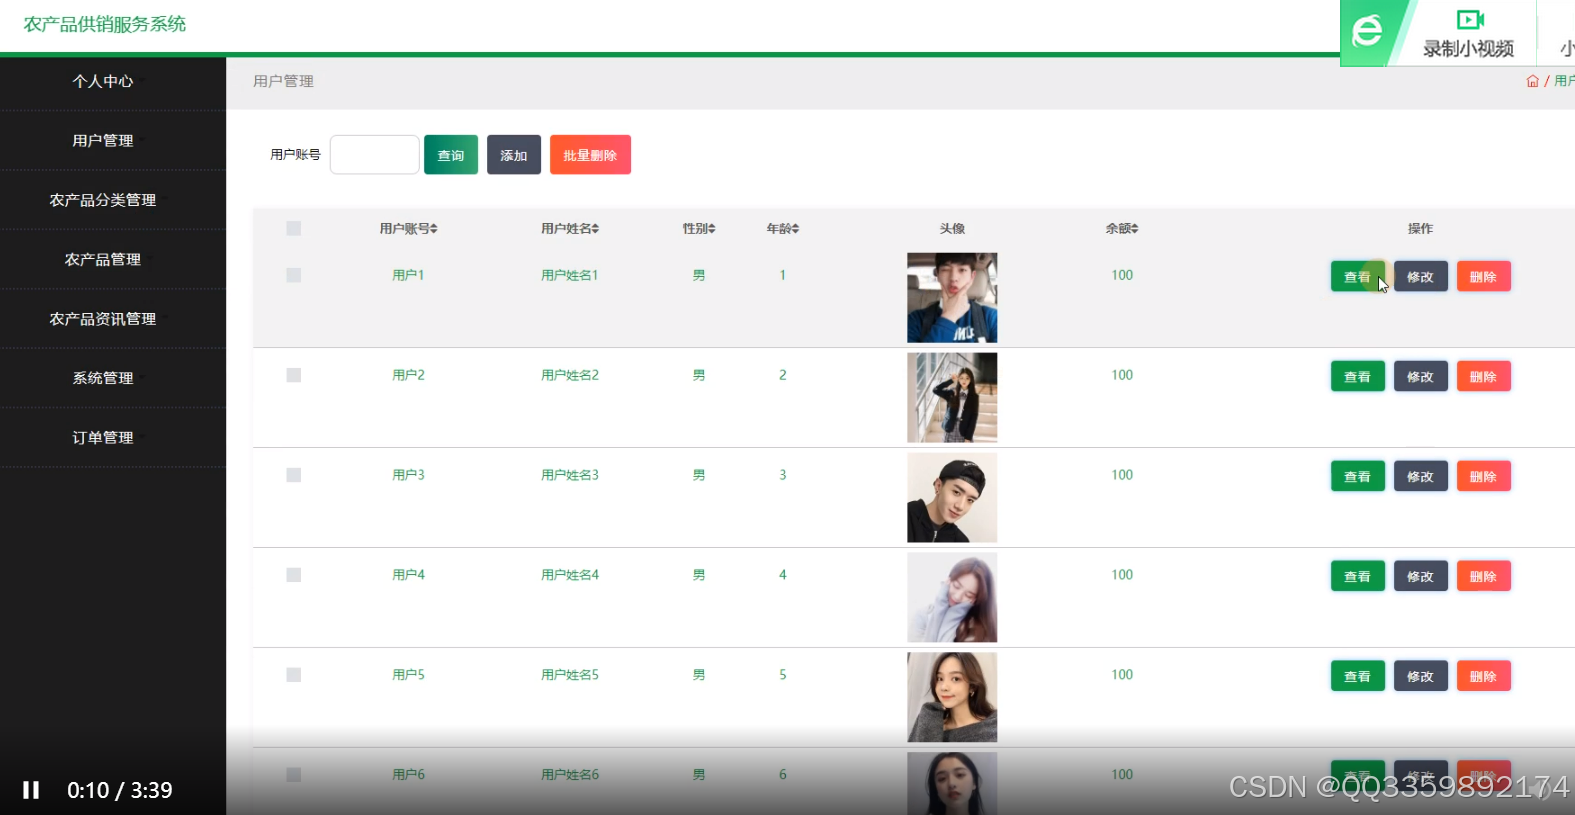Check the checkbox for 用户2 row
The image size is (1575, 815).
pyautogui.click(x=294, y=375)
